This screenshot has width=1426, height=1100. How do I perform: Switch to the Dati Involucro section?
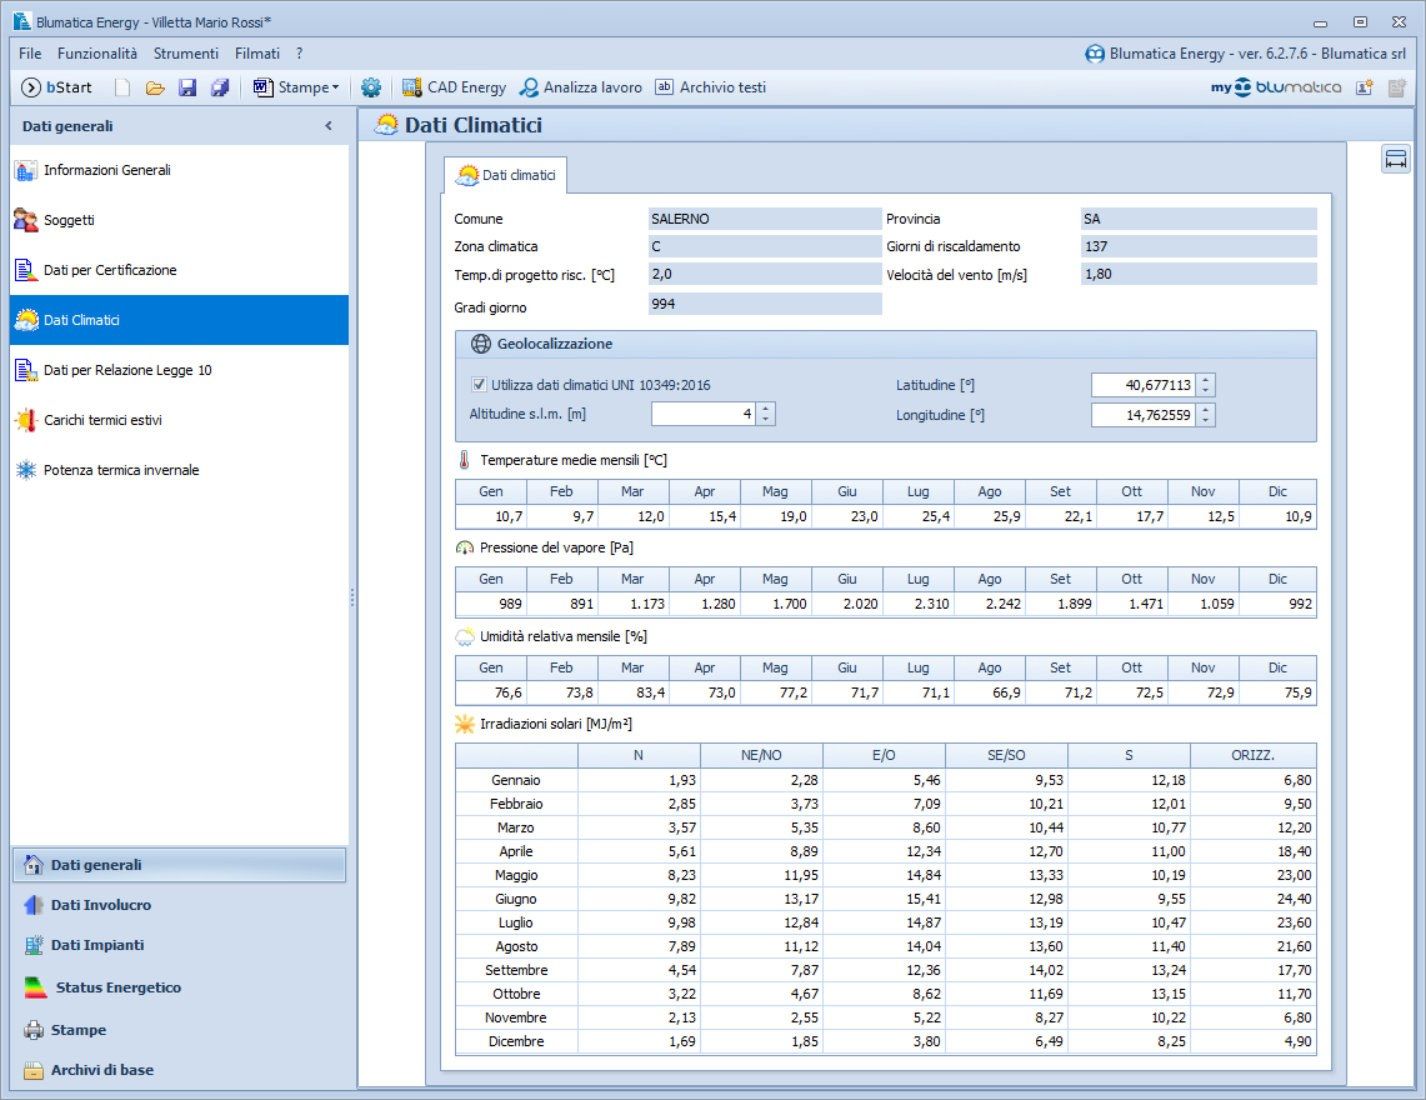(x=101, y=905)
